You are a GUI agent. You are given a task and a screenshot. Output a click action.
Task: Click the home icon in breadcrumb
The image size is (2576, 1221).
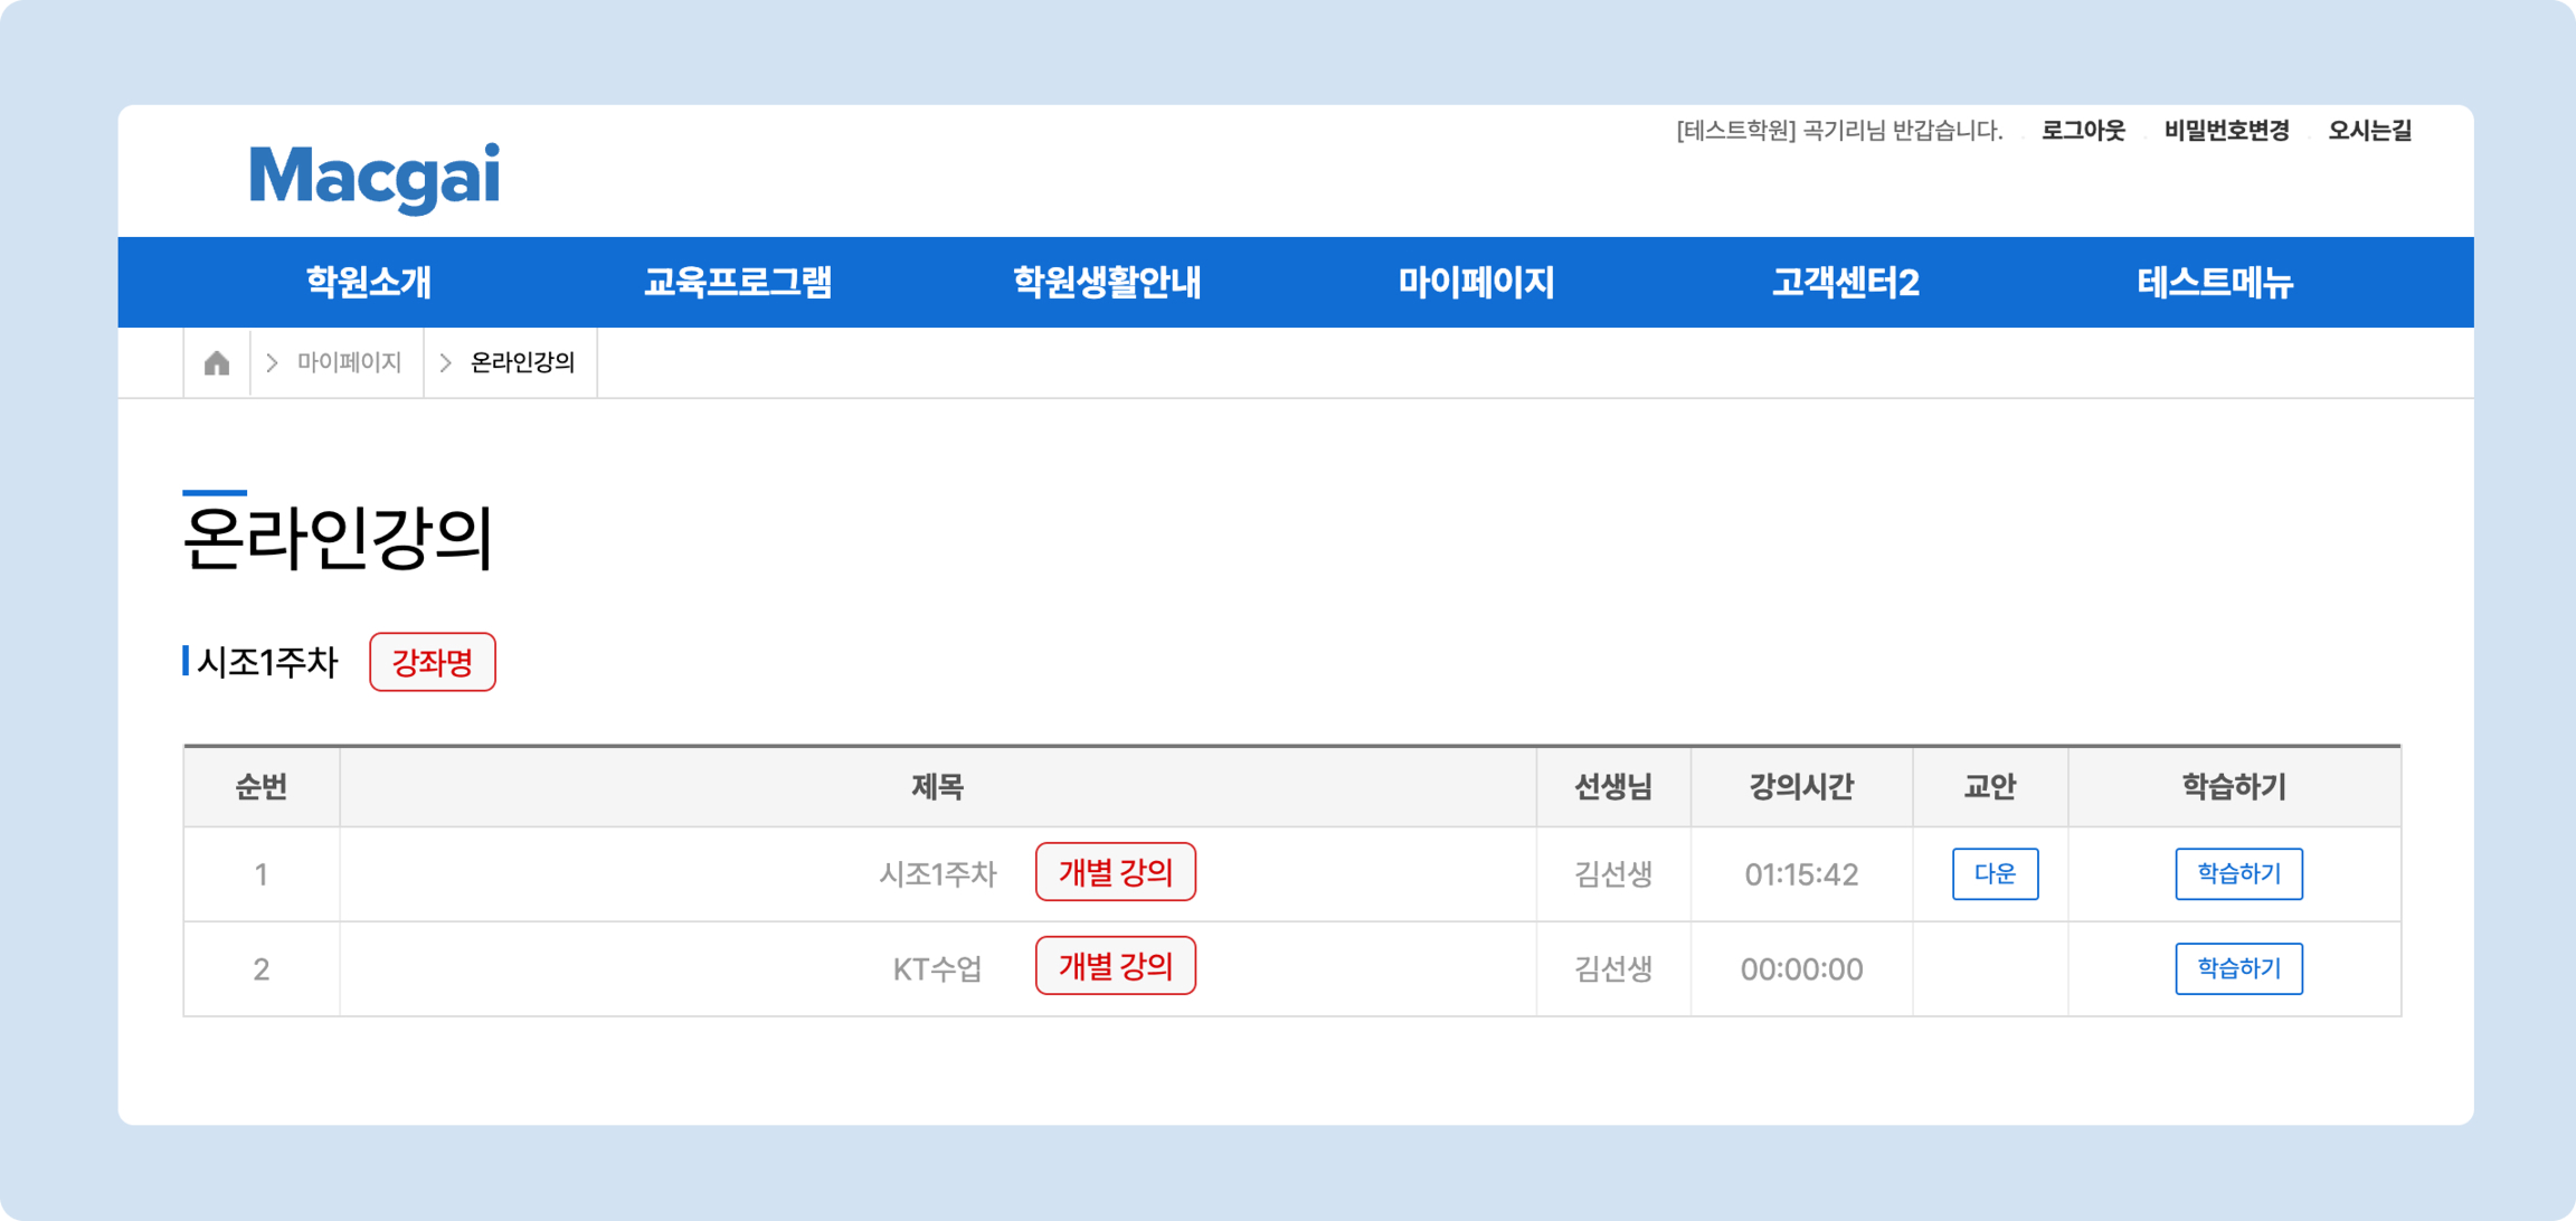[x=217, y=363]
